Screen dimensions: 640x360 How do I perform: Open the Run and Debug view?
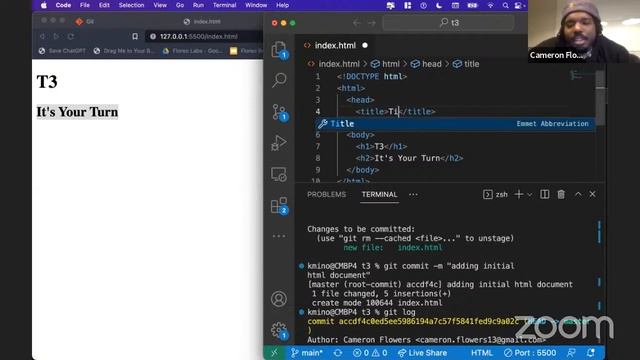[x=279, y=143]
